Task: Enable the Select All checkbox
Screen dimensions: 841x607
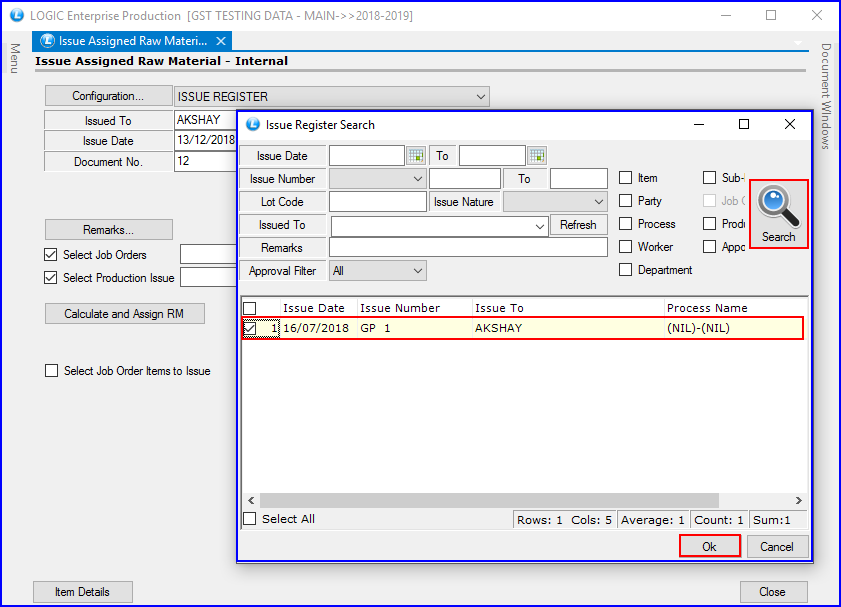Action: point(250,519)
